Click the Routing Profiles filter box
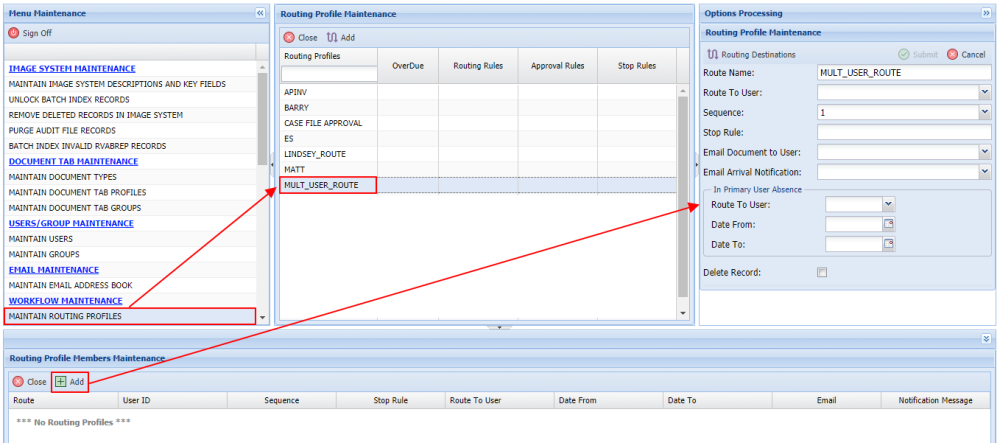Image resolution: width=1000 pixels, height=443 pixels. tap(328, 75)
